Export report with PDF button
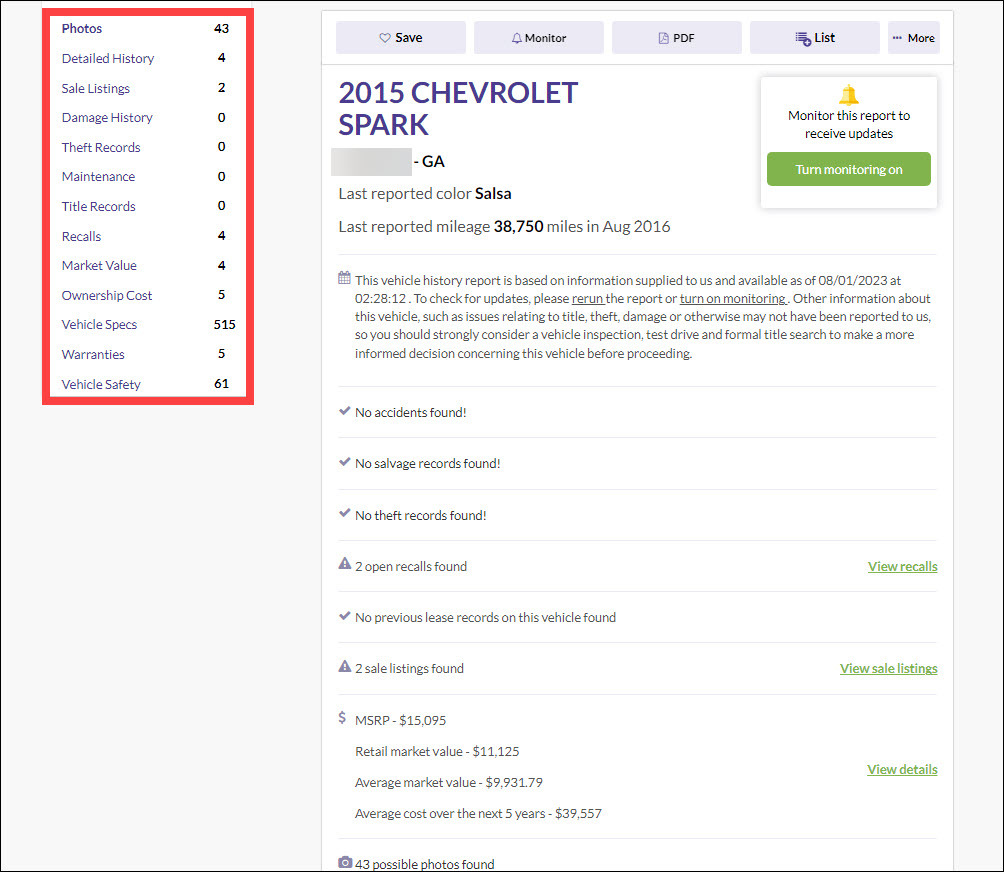The image size is (1004, 872). tap(677, 38)
